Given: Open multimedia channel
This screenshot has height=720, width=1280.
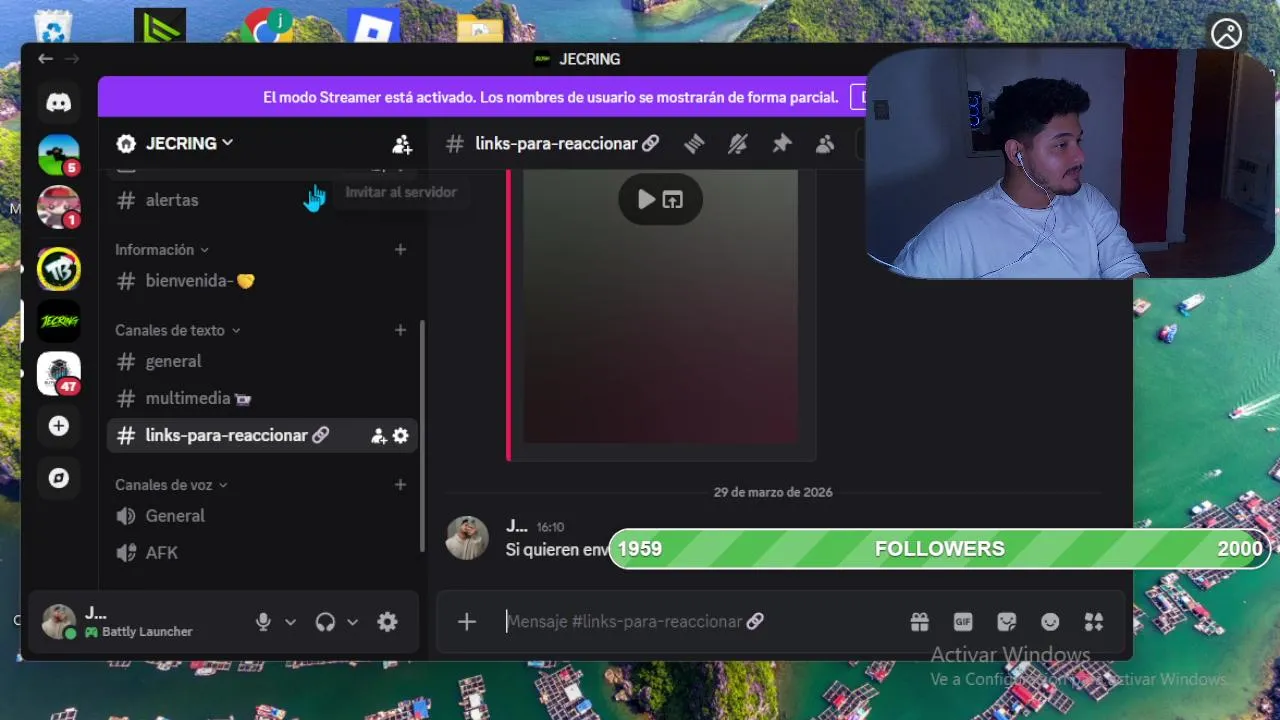Looking at the screenshot, I should (263, 398).
